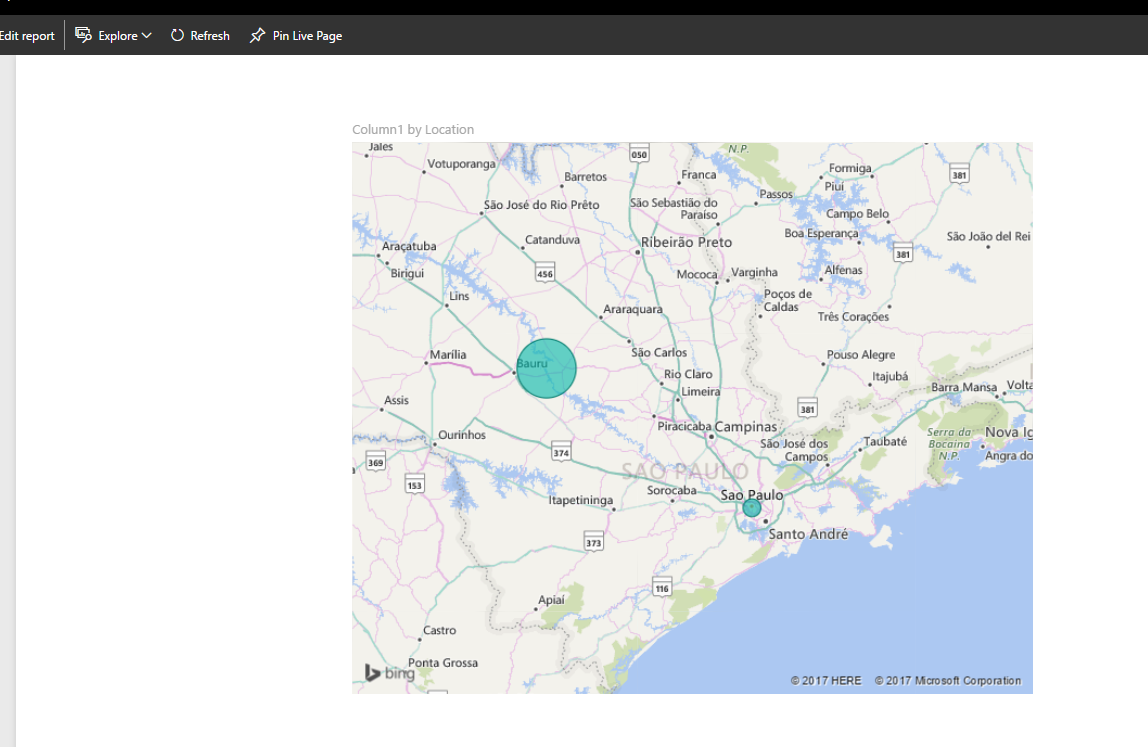
Task: Click the © 2017 Microsoft Corporation text
Action: click(x=947, y=680)
